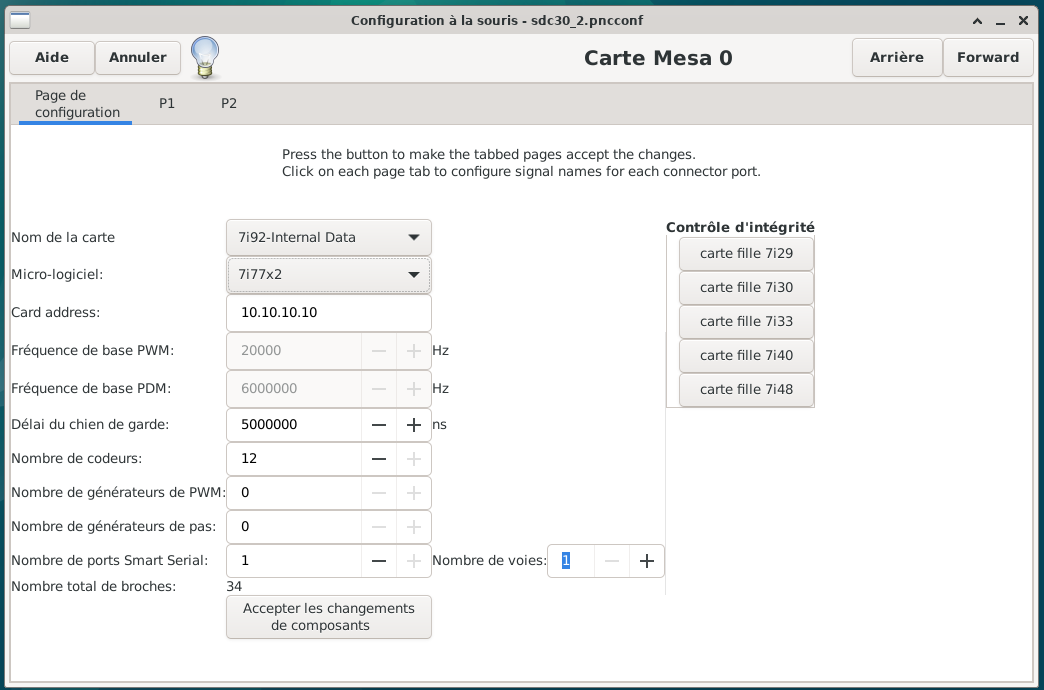1044x690 pixels.
Task: Click the carte fille 7i29 button
Action: pyautogui.click(x=746, y=254)
